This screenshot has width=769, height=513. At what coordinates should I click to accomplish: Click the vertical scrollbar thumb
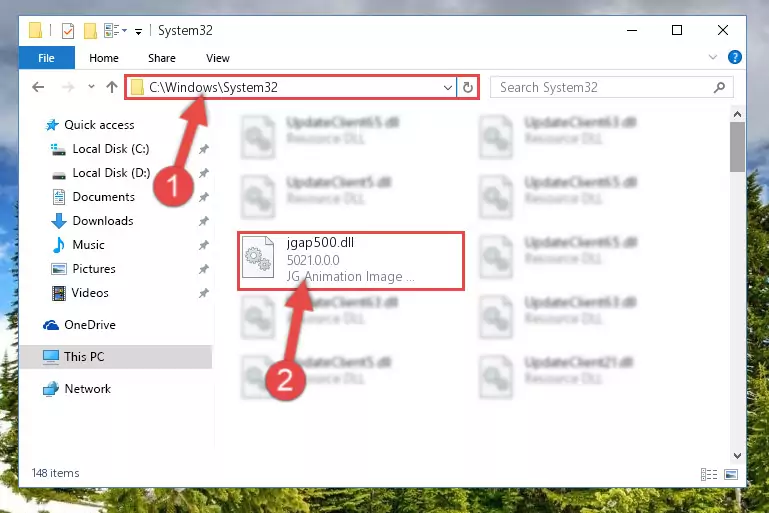(737, 147)
